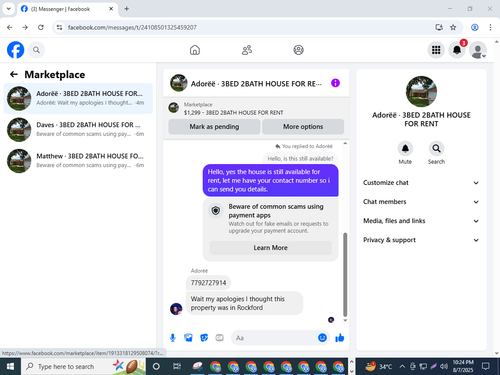Click the purple reply message bubble

click(270, 180)
